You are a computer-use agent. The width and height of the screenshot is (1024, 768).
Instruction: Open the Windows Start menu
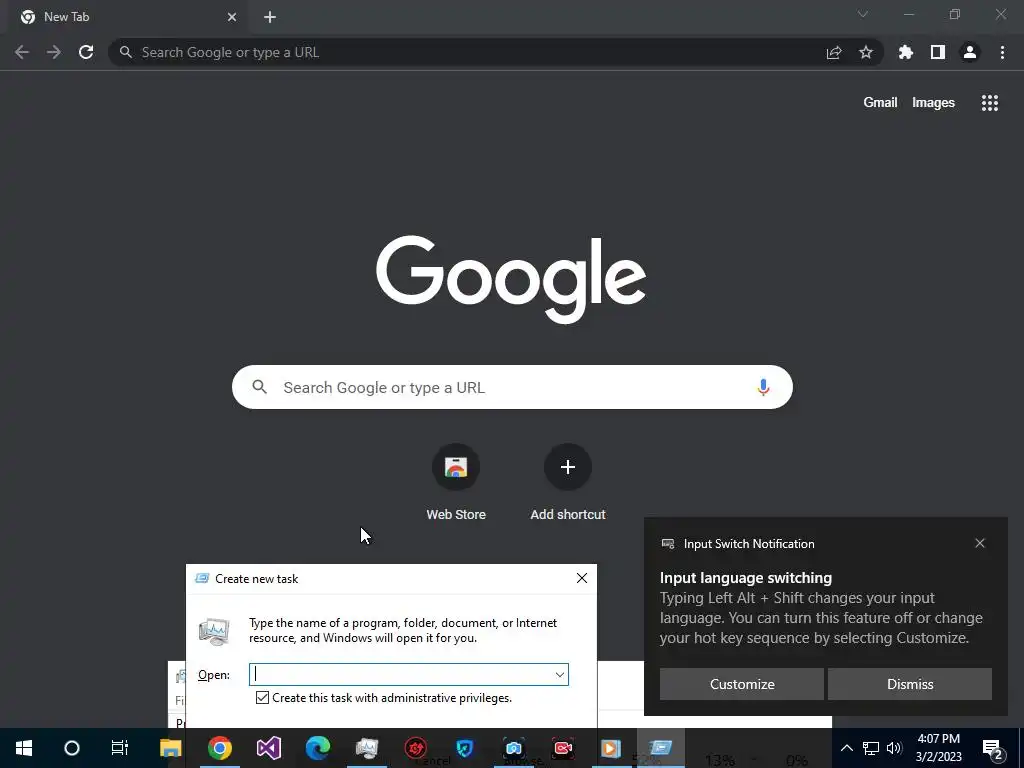(24, 748)
